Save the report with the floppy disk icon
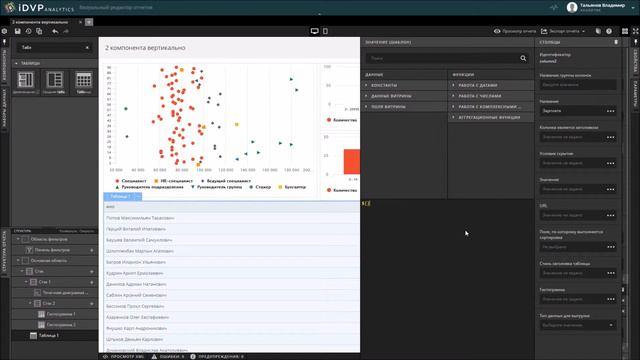 18,31
